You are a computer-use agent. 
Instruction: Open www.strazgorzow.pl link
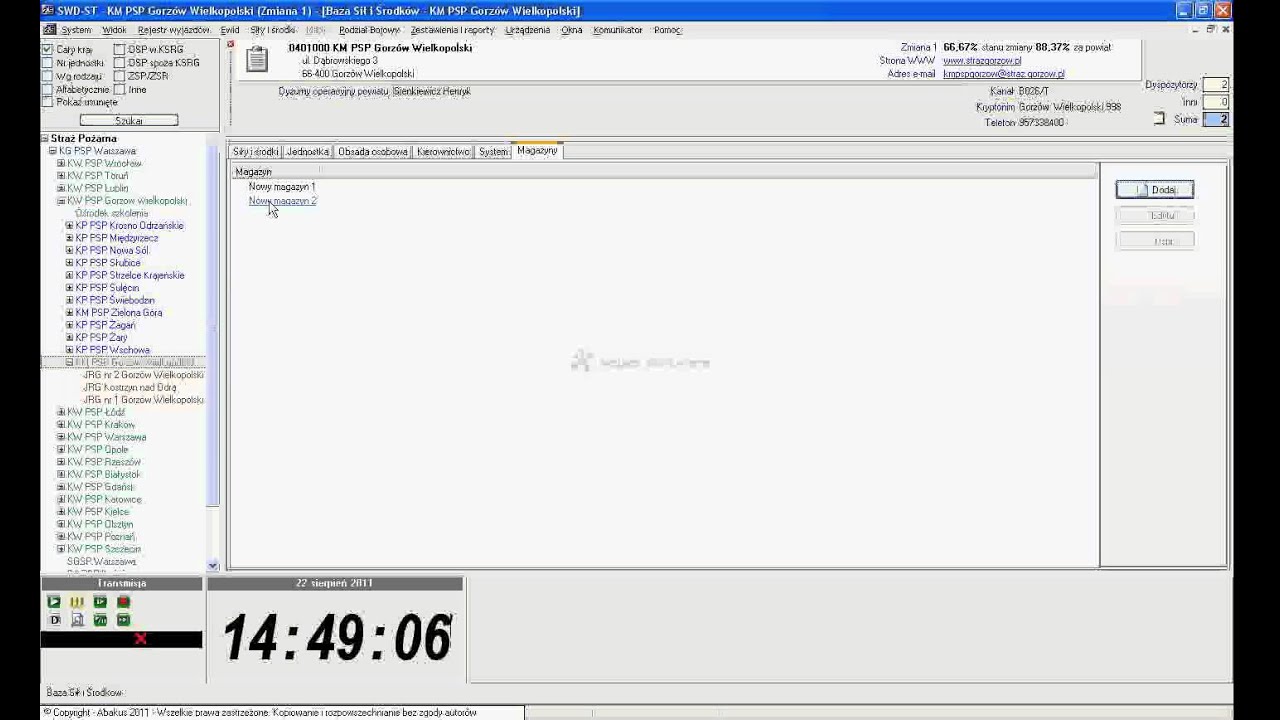pos(982,61)
